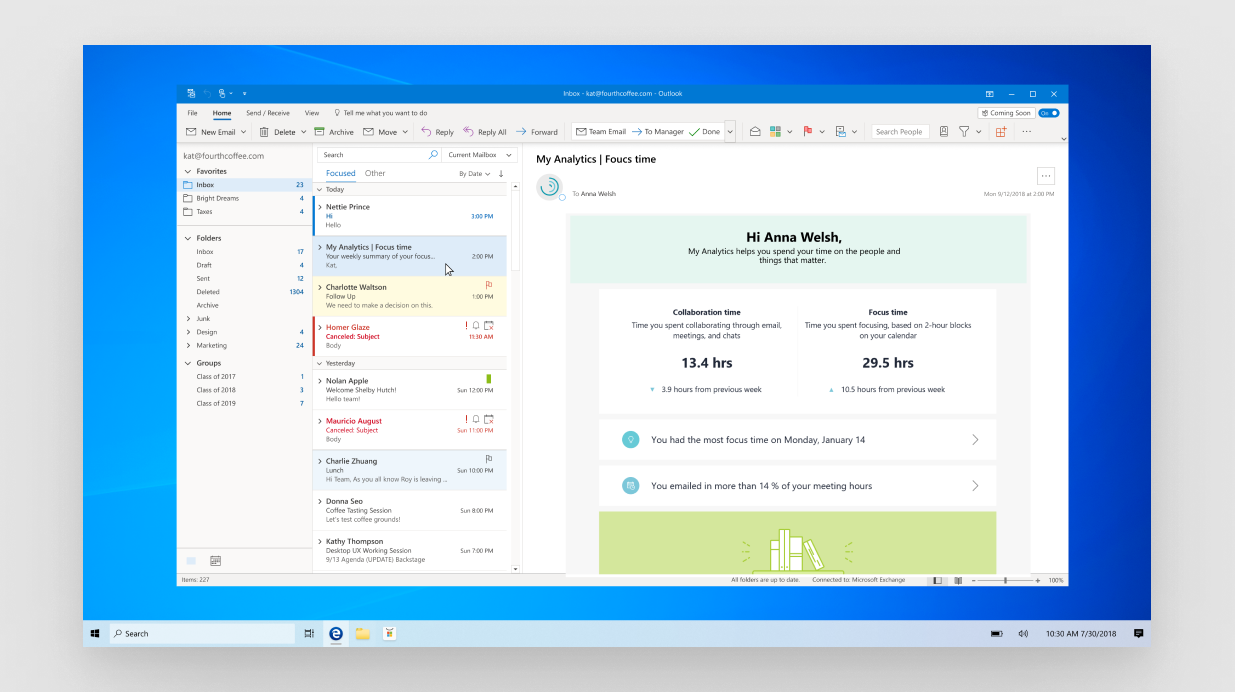The height and width of the screenshot is (692, 1235).
Task: Collapse the Folders section
Action: (x=187, y=238)
